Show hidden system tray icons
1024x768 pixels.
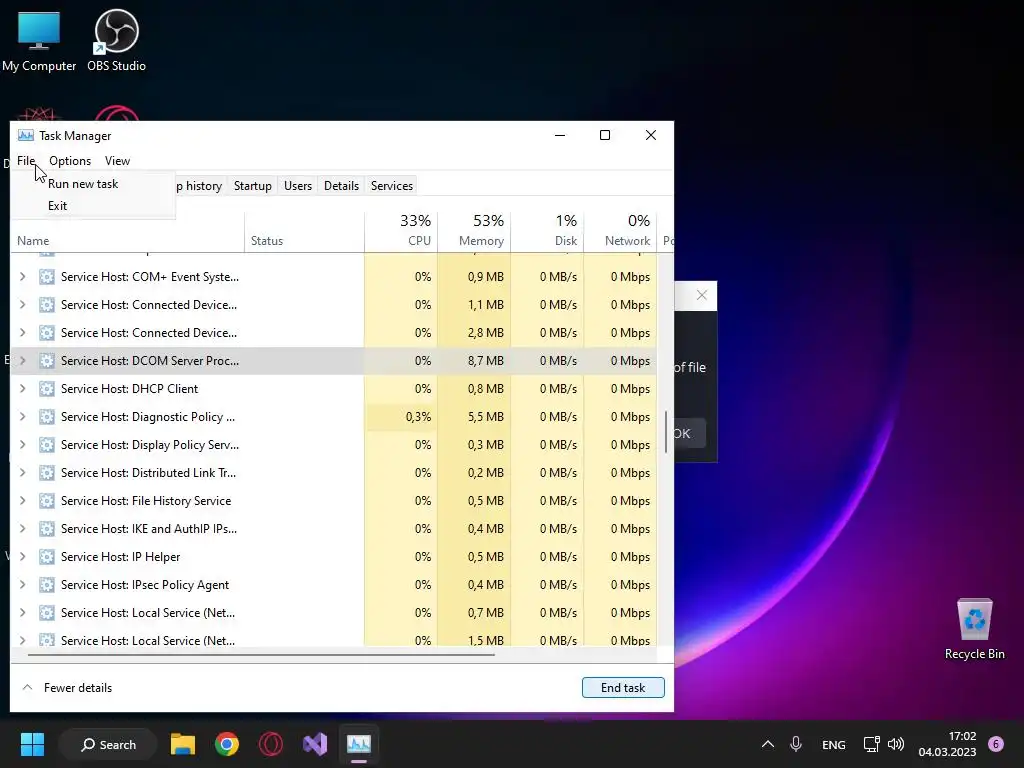(x=768, y=744)
